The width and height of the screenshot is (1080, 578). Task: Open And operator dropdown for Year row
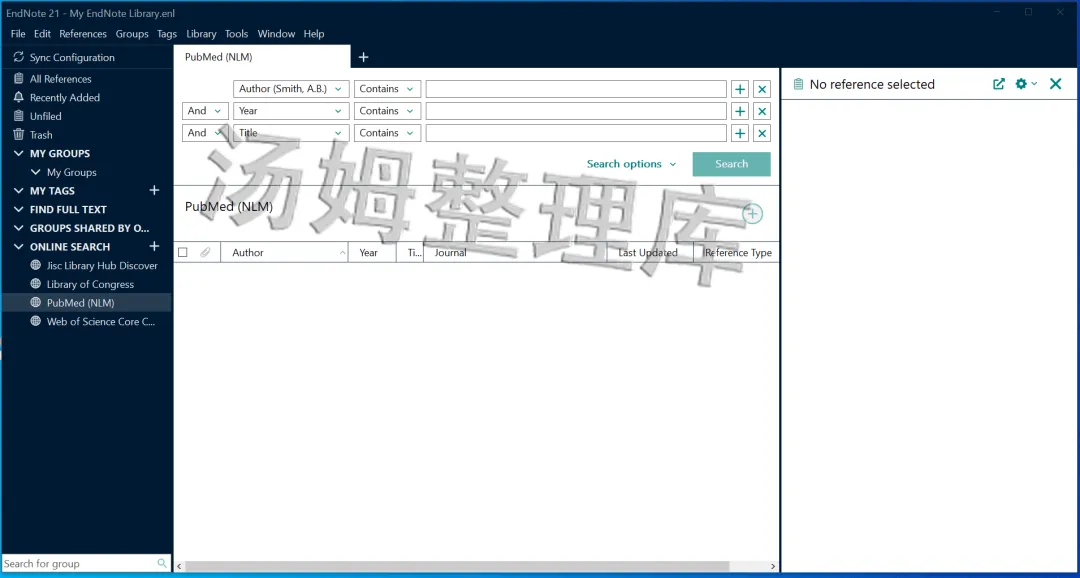point(205,111)
